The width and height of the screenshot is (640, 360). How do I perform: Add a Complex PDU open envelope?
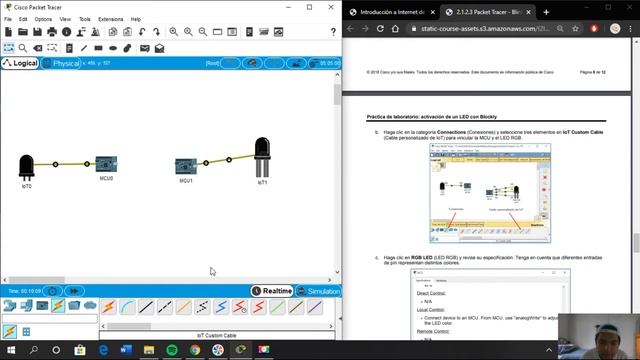pyautogui.click(x=159, y=48)
